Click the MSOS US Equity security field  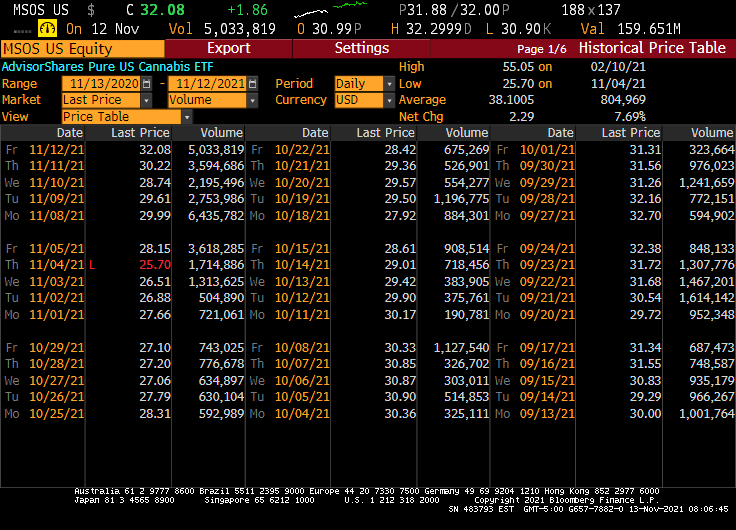[83, 49]
